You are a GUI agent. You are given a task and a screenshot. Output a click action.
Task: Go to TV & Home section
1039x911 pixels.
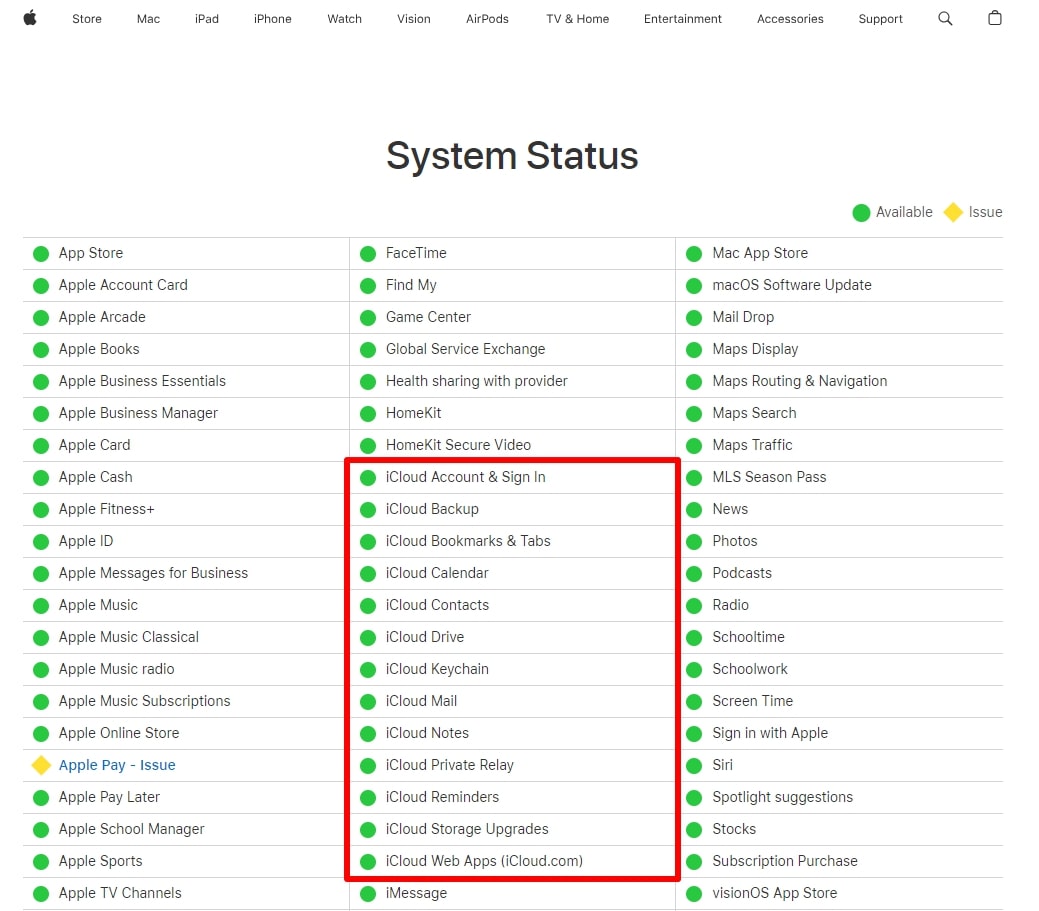(577, 19)
